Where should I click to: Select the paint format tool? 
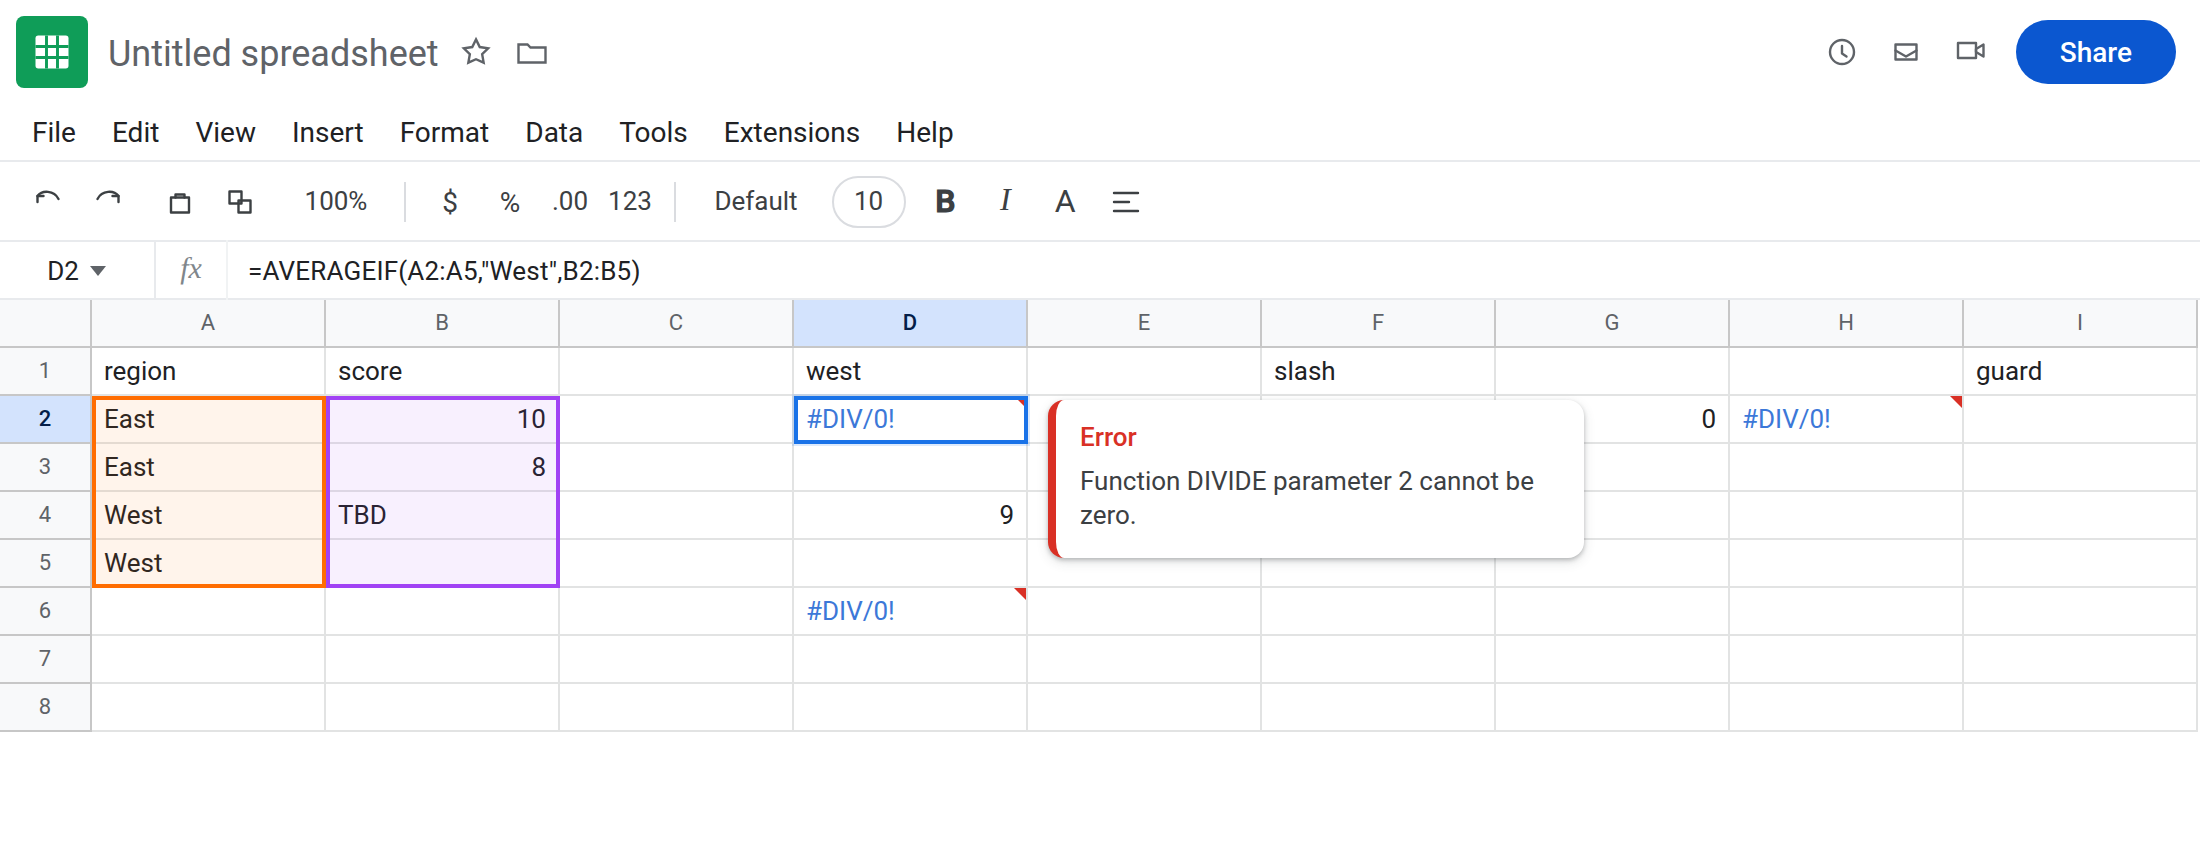click(x=240, y=202)
